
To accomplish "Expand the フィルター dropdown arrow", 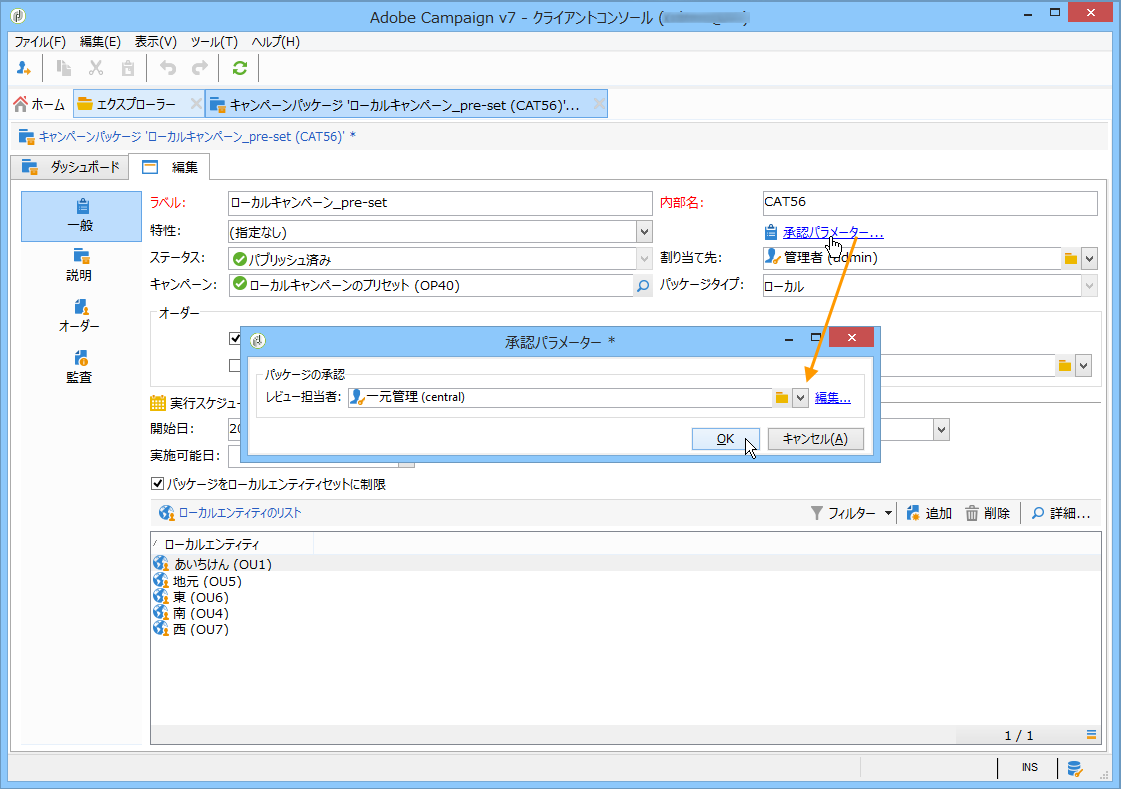I will (x=888, y=513).
